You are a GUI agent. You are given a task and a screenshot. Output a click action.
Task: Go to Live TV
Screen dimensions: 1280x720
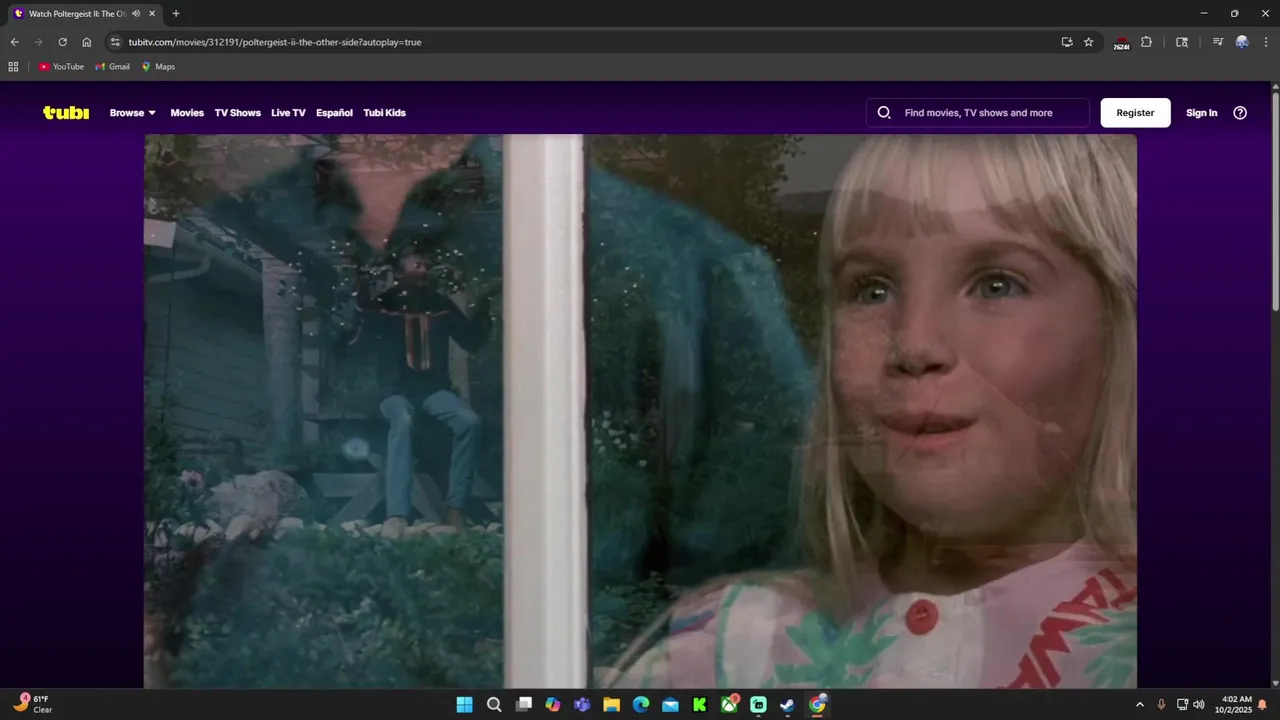[x=288, y=113]
